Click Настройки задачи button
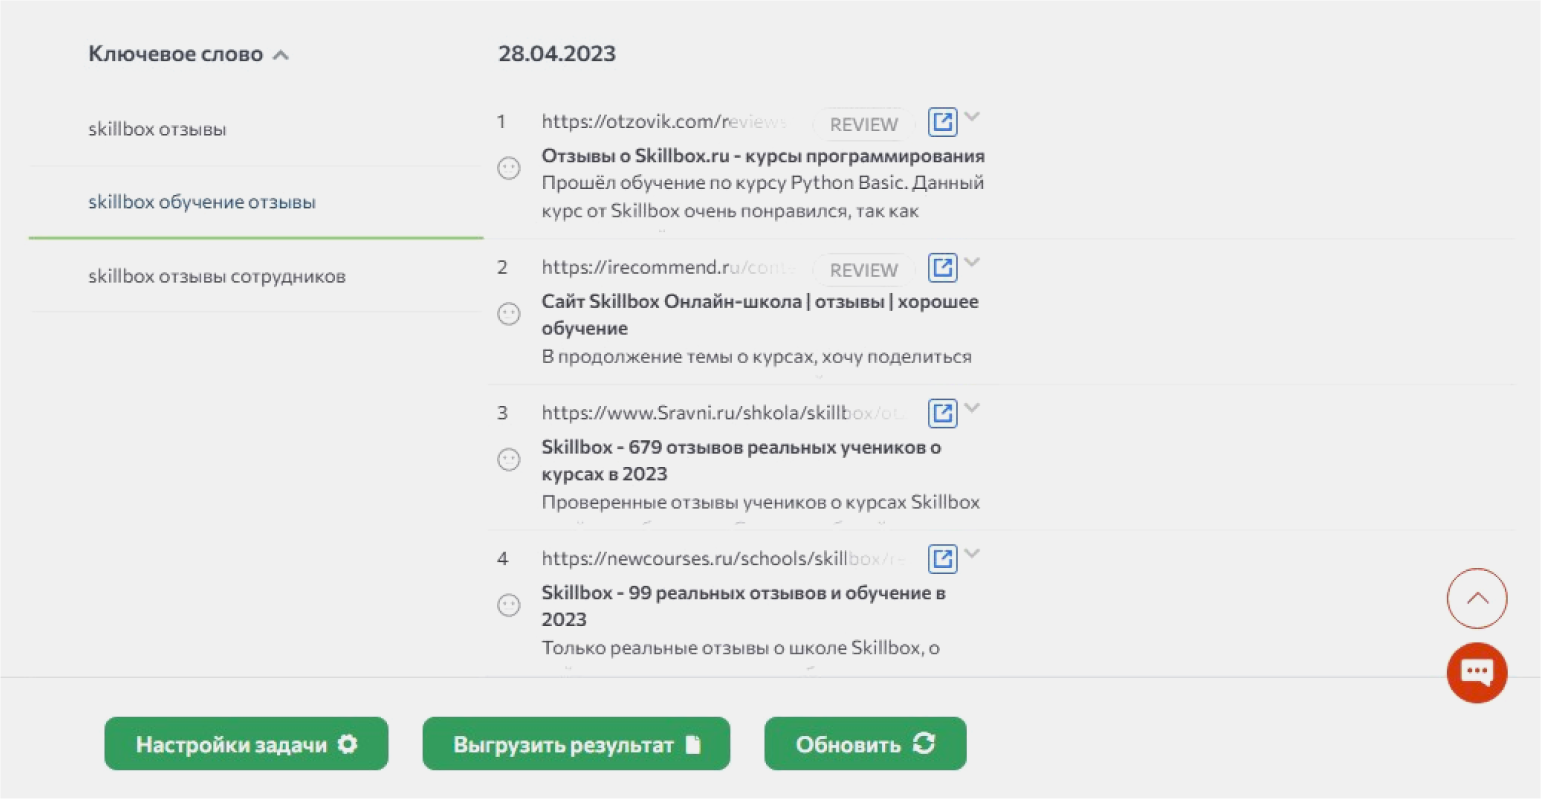 click(x=246, y=744)
